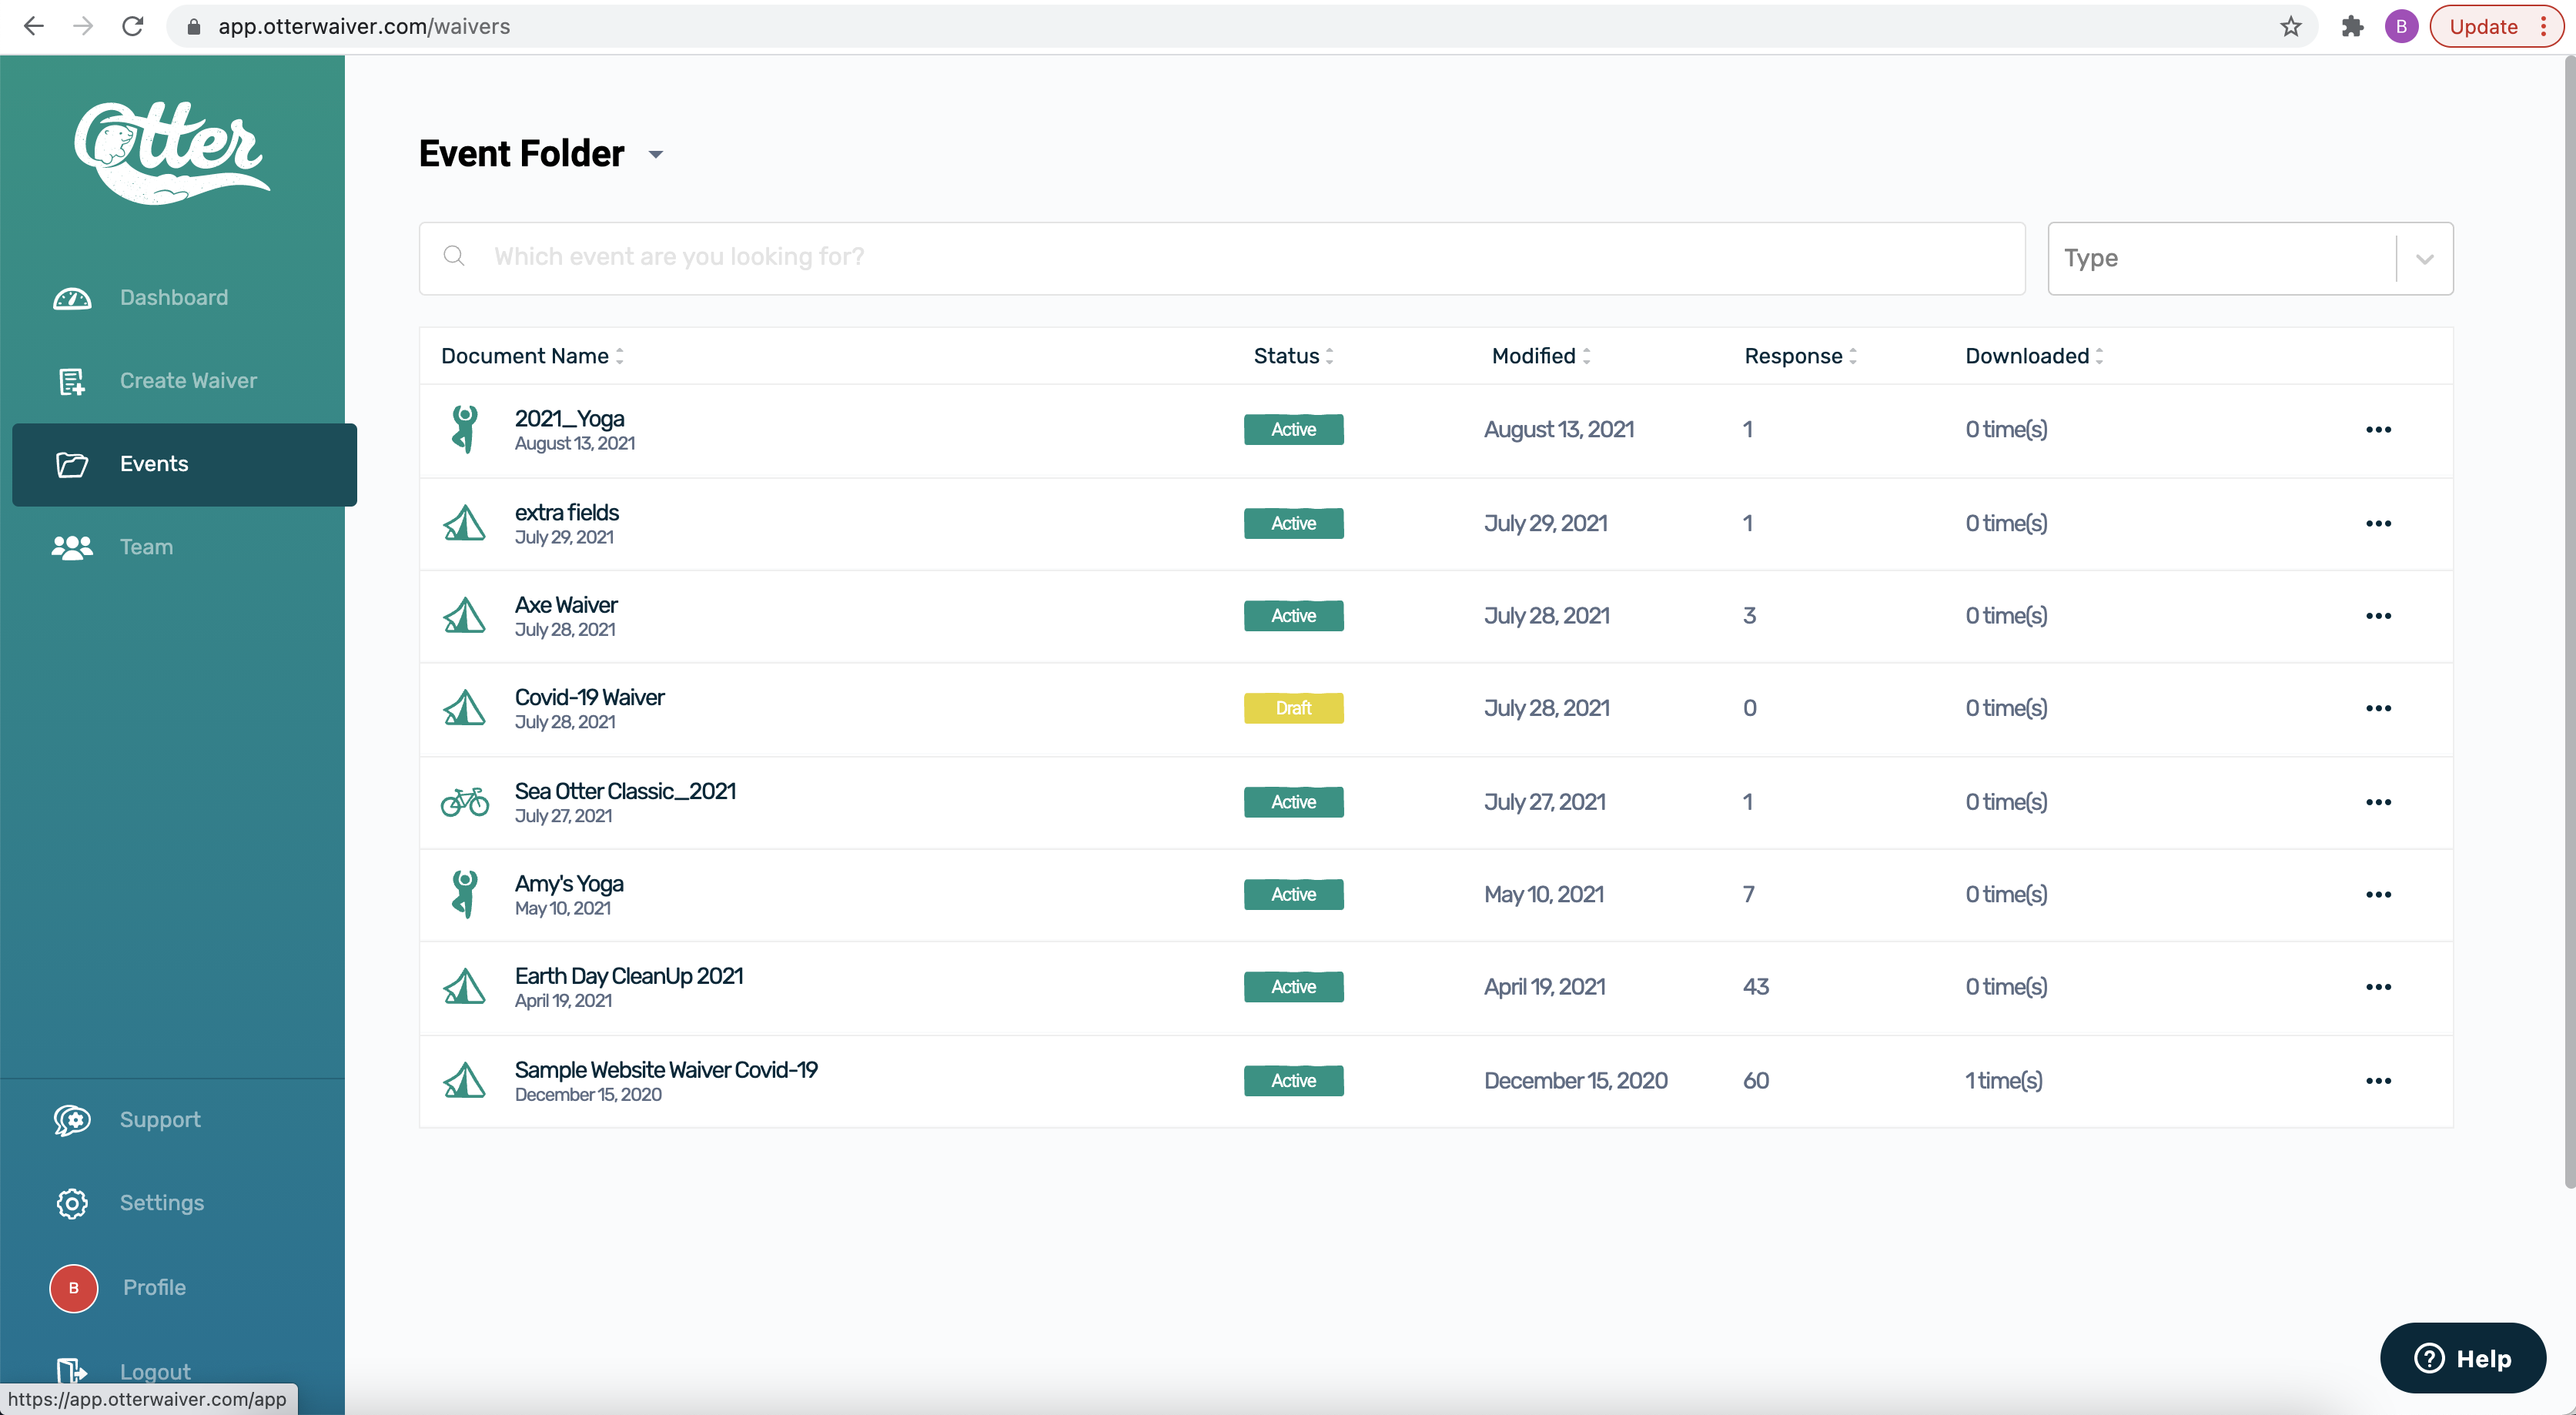Click the bicycle icon for Sea Otter Classic_2021
Screen dimensions: 2576x1415
(x=464, y=802)
